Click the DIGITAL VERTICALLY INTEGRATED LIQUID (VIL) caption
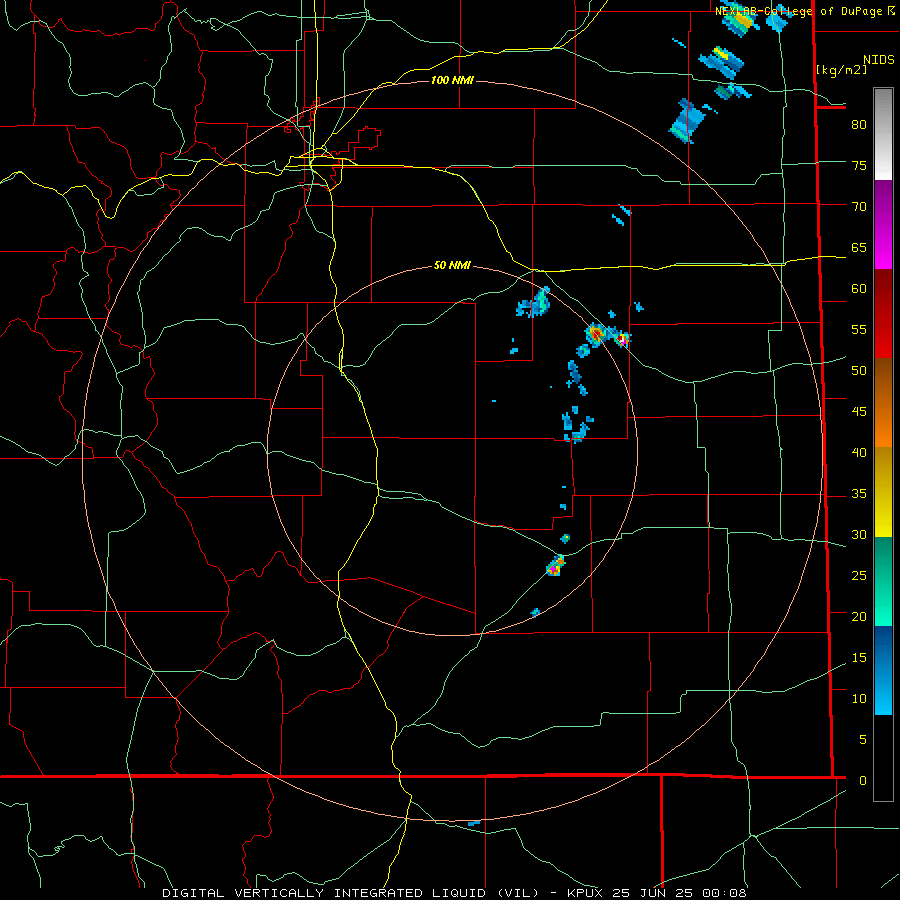Screen dimensions: 900x900 [352, 893]
